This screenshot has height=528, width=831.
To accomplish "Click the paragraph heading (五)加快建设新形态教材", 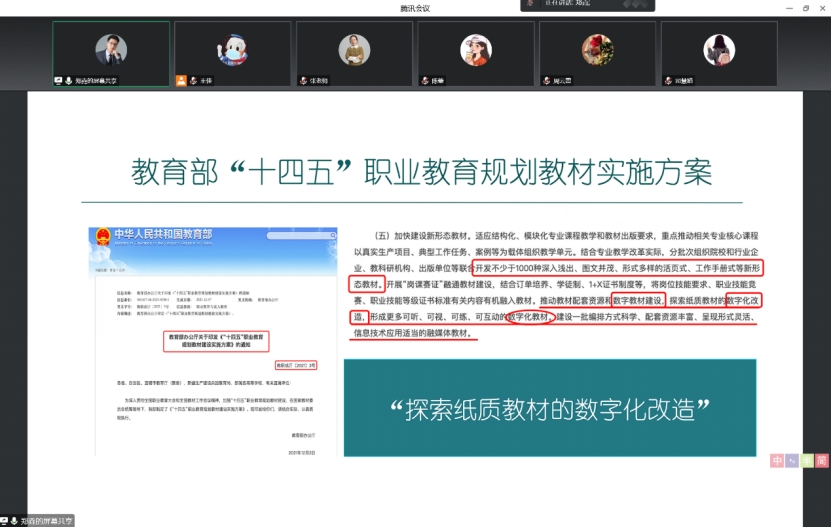I will tap(421, 235).
